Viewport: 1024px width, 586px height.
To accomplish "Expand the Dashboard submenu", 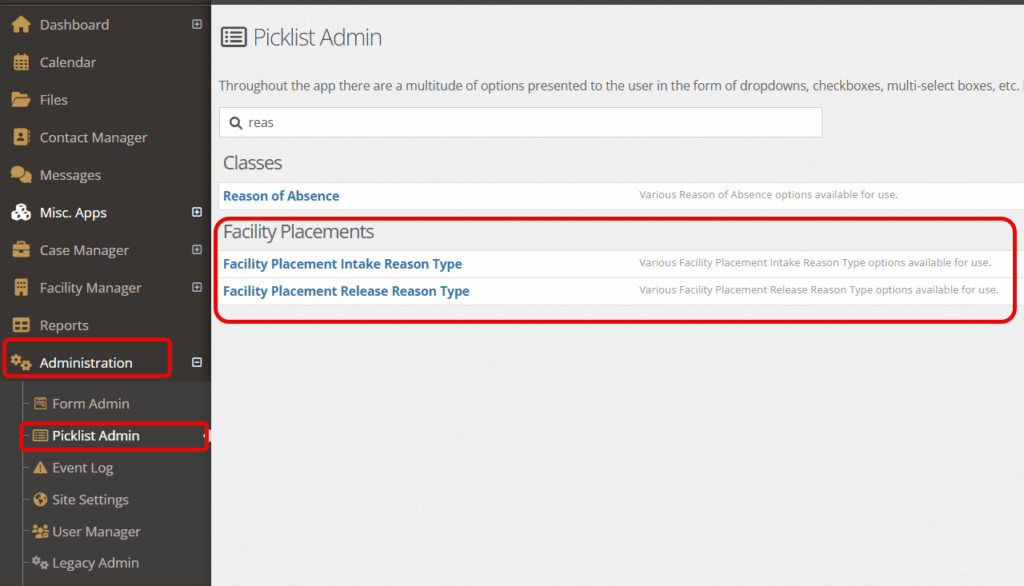I will 197,24.
